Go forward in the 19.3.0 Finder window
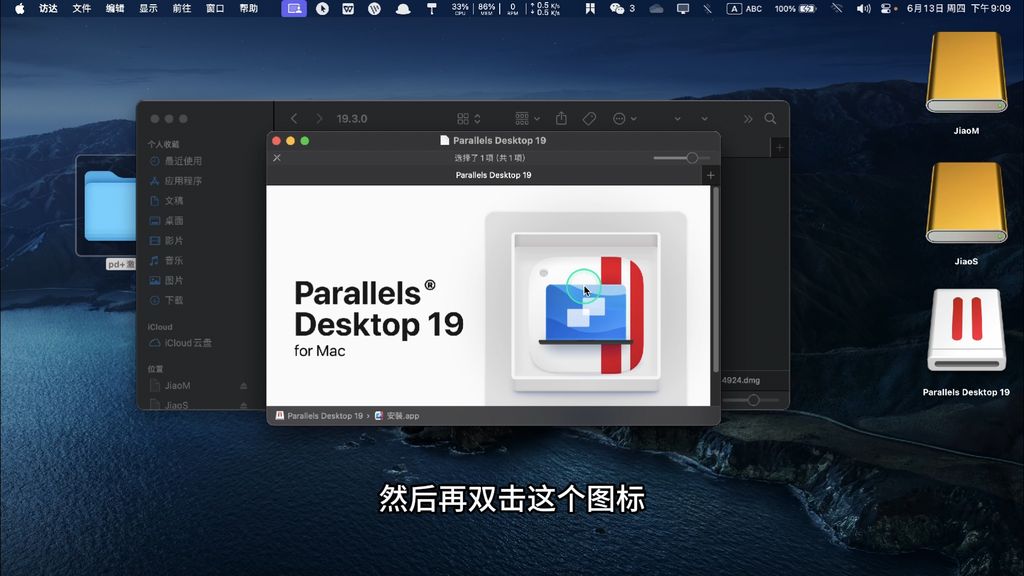Viewport: 1024px width, 576px height. point(319,118)
